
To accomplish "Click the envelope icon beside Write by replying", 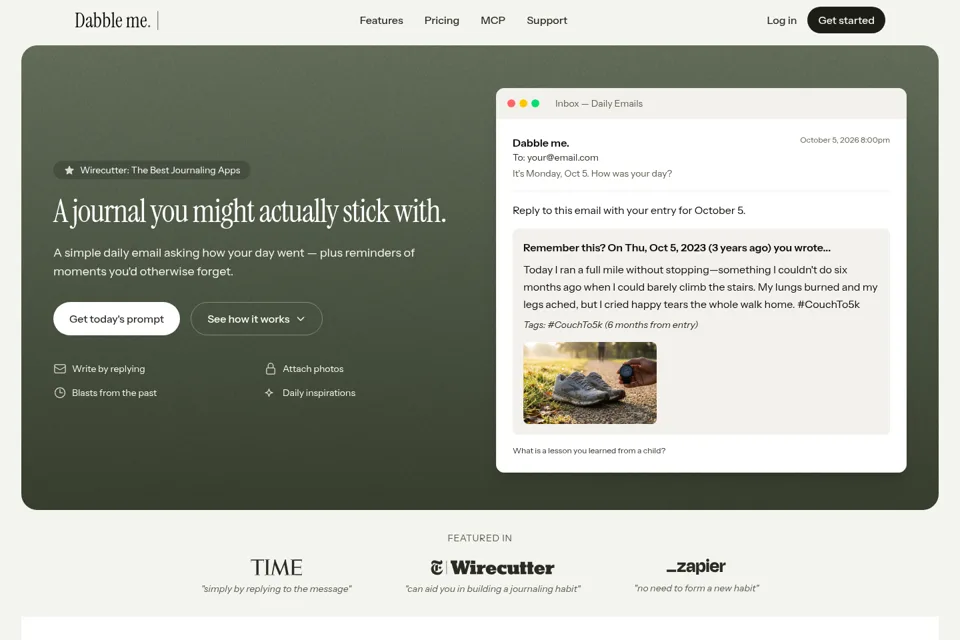I will pyautogui.click(x=60, y=369).
